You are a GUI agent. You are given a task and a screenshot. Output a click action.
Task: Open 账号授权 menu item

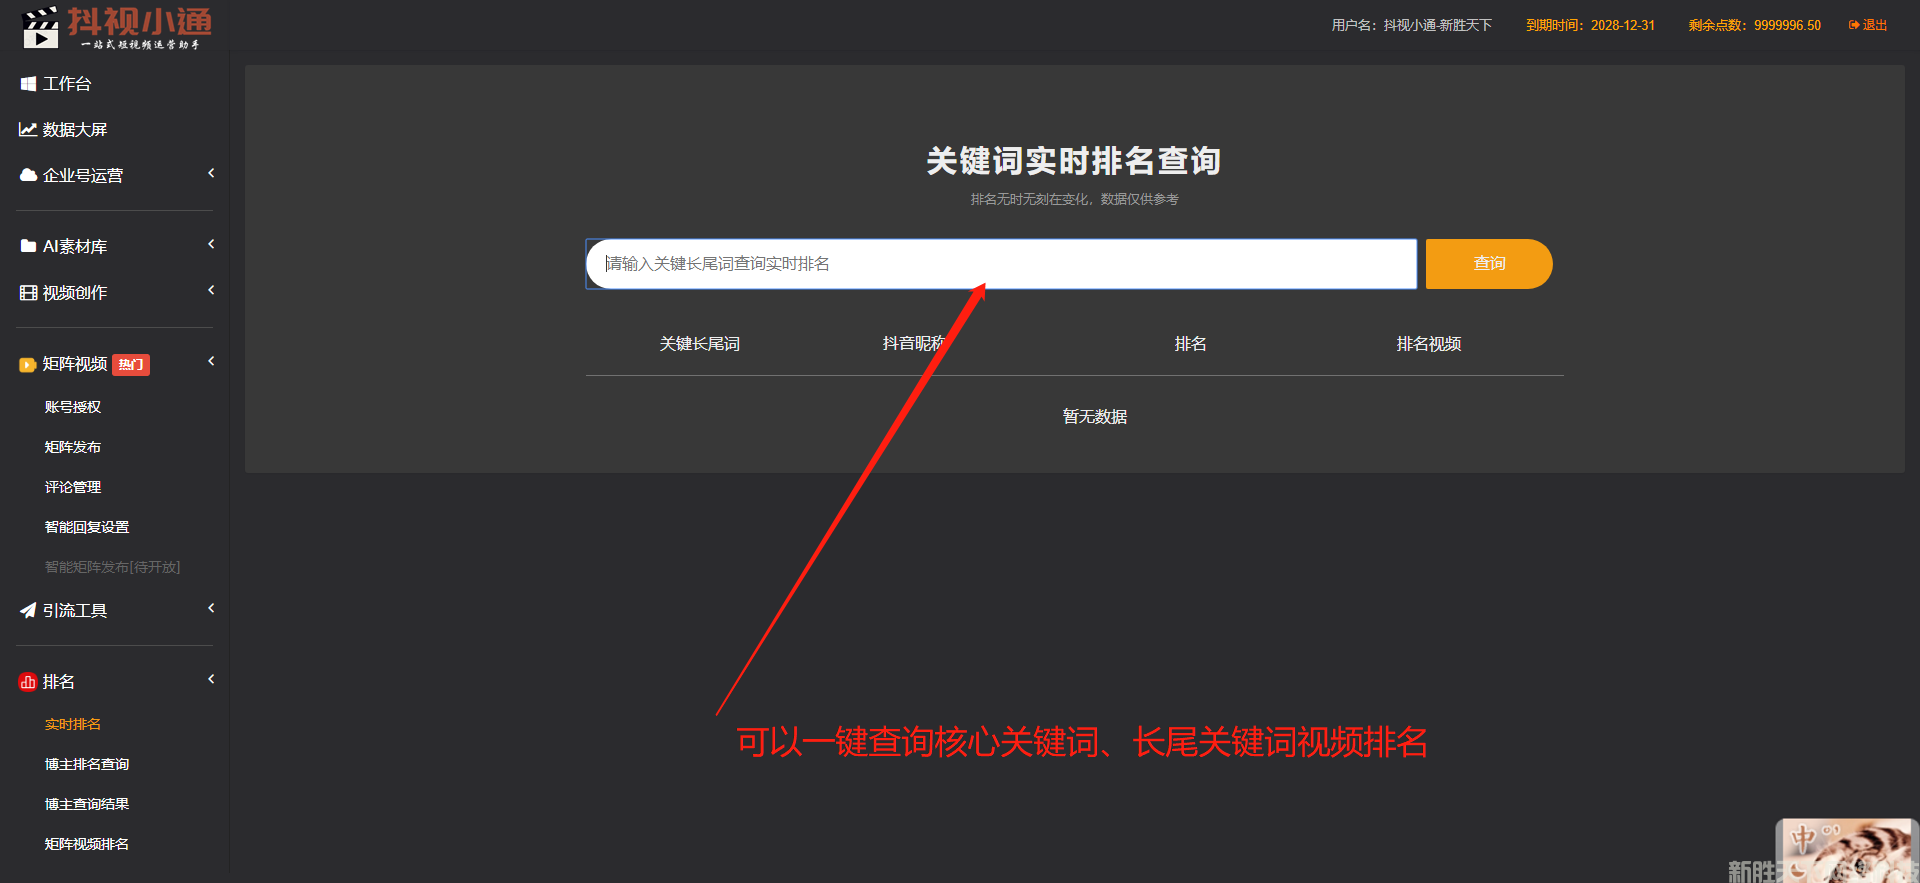[73, 407]
